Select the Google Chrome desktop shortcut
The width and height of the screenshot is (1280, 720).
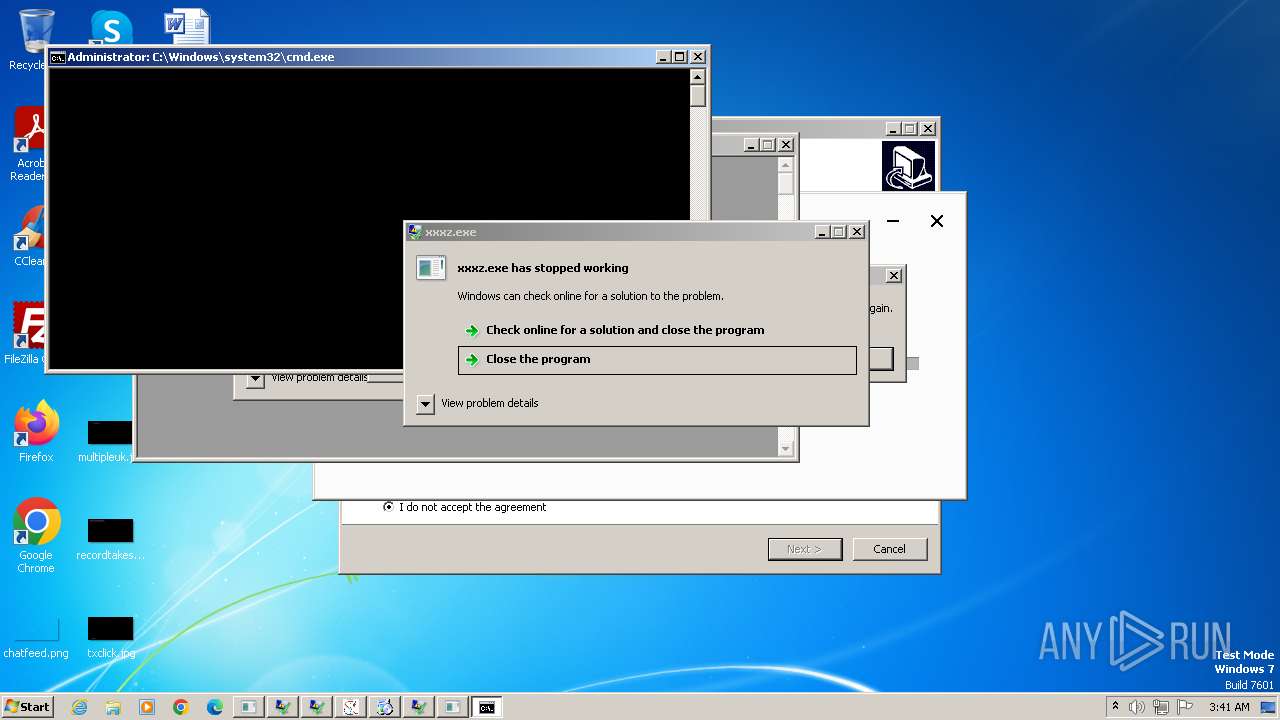(36, 536)
